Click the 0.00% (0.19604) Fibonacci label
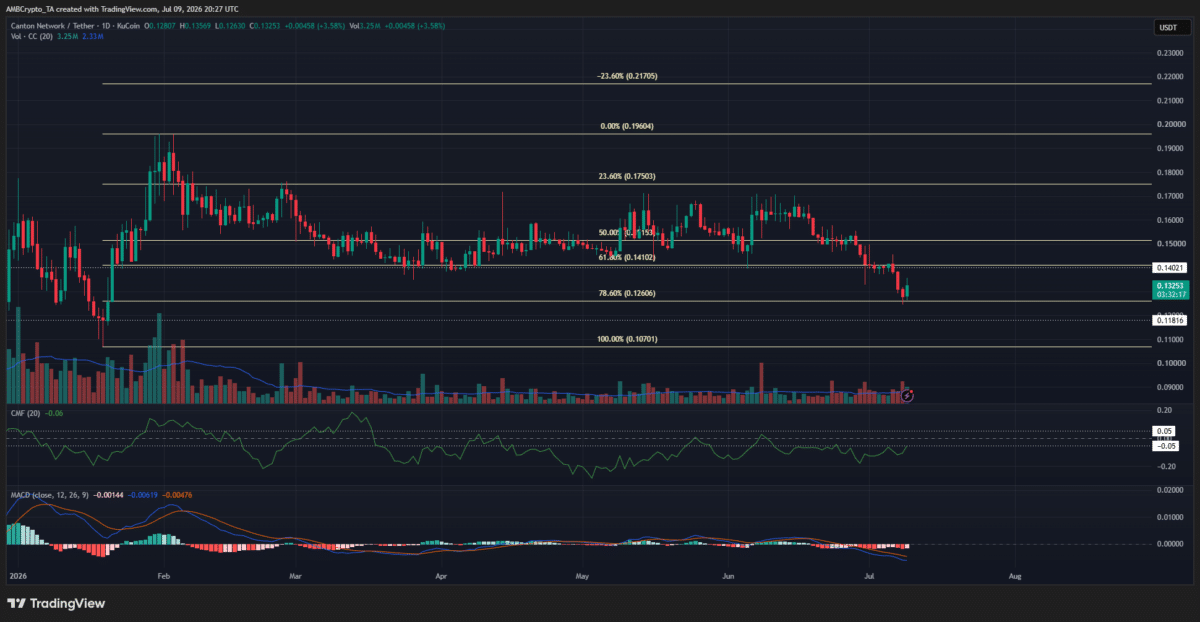Screen dimensions: 1200x622 tap(629, 126)
